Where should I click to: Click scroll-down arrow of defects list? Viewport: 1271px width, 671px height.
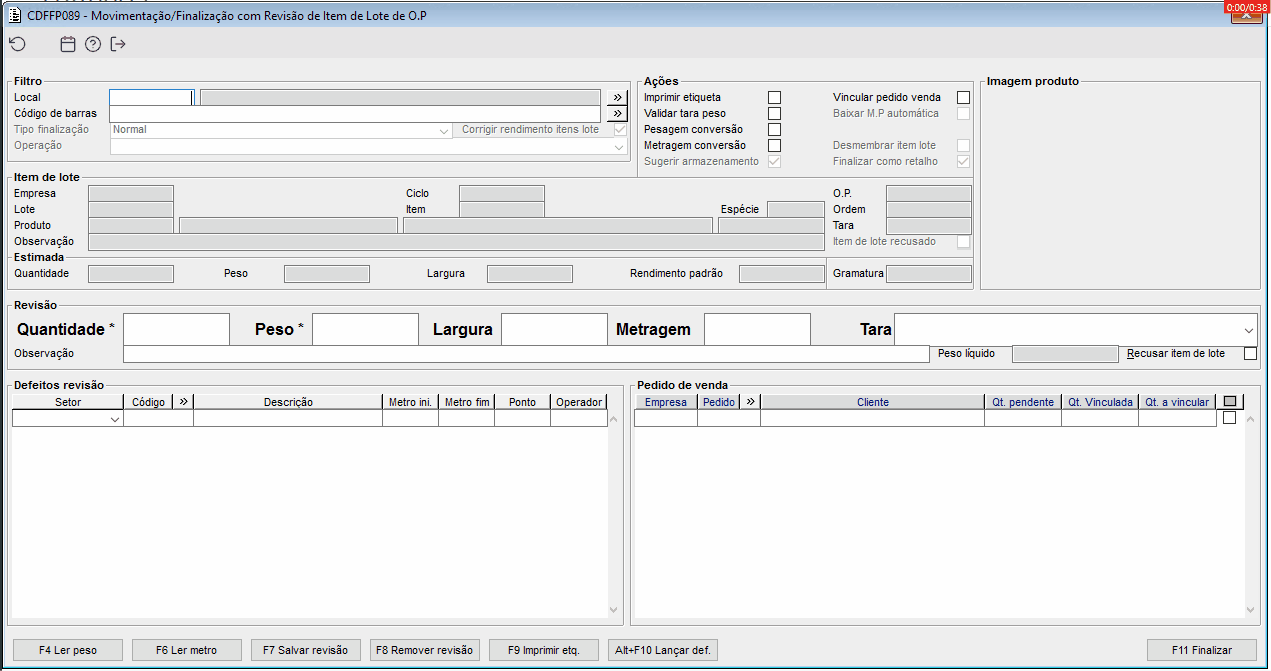coord(613,609)
